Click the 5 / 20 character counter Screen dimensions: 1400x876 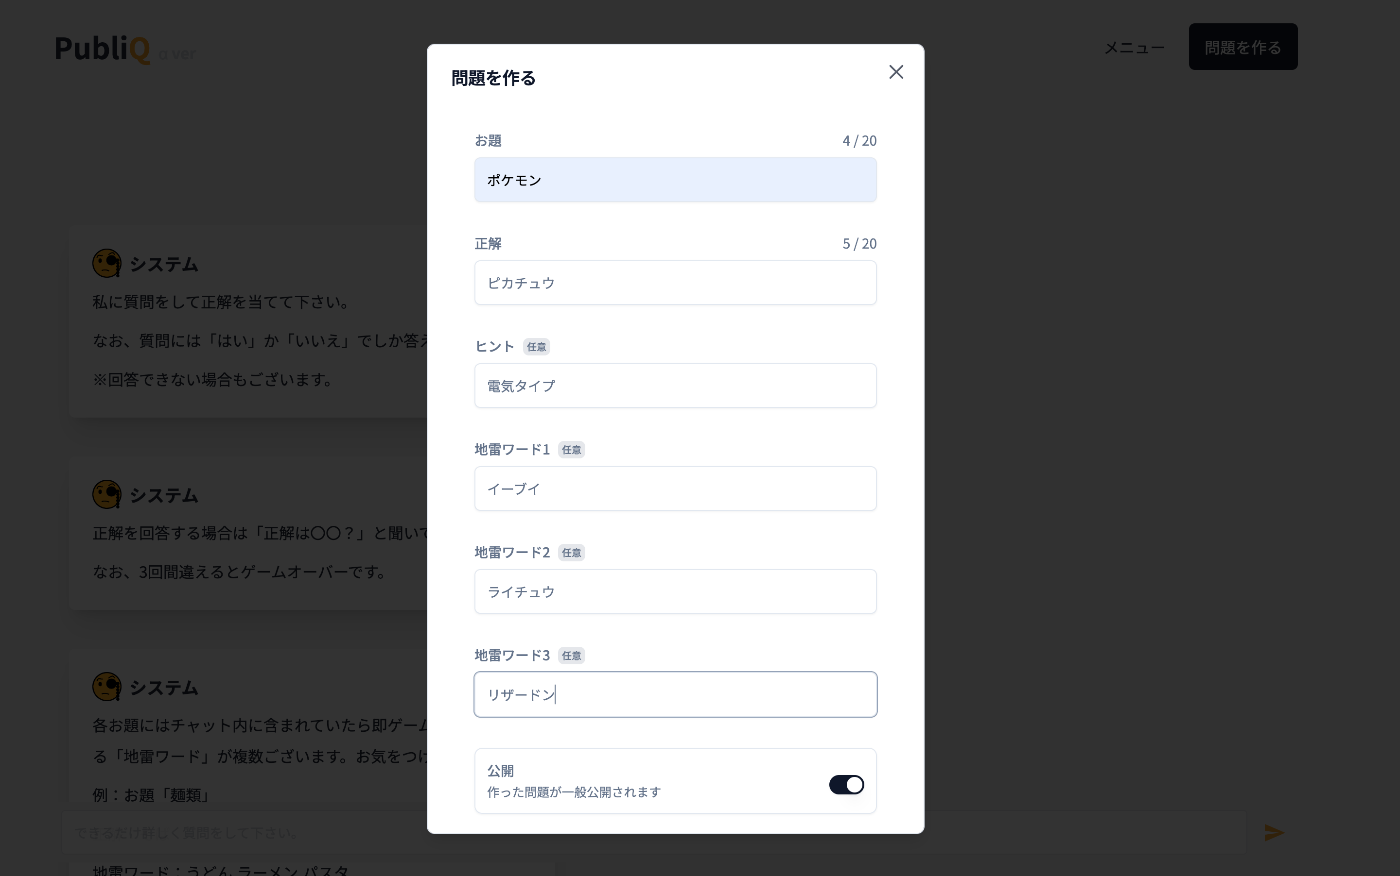click(x=860, y=243)
